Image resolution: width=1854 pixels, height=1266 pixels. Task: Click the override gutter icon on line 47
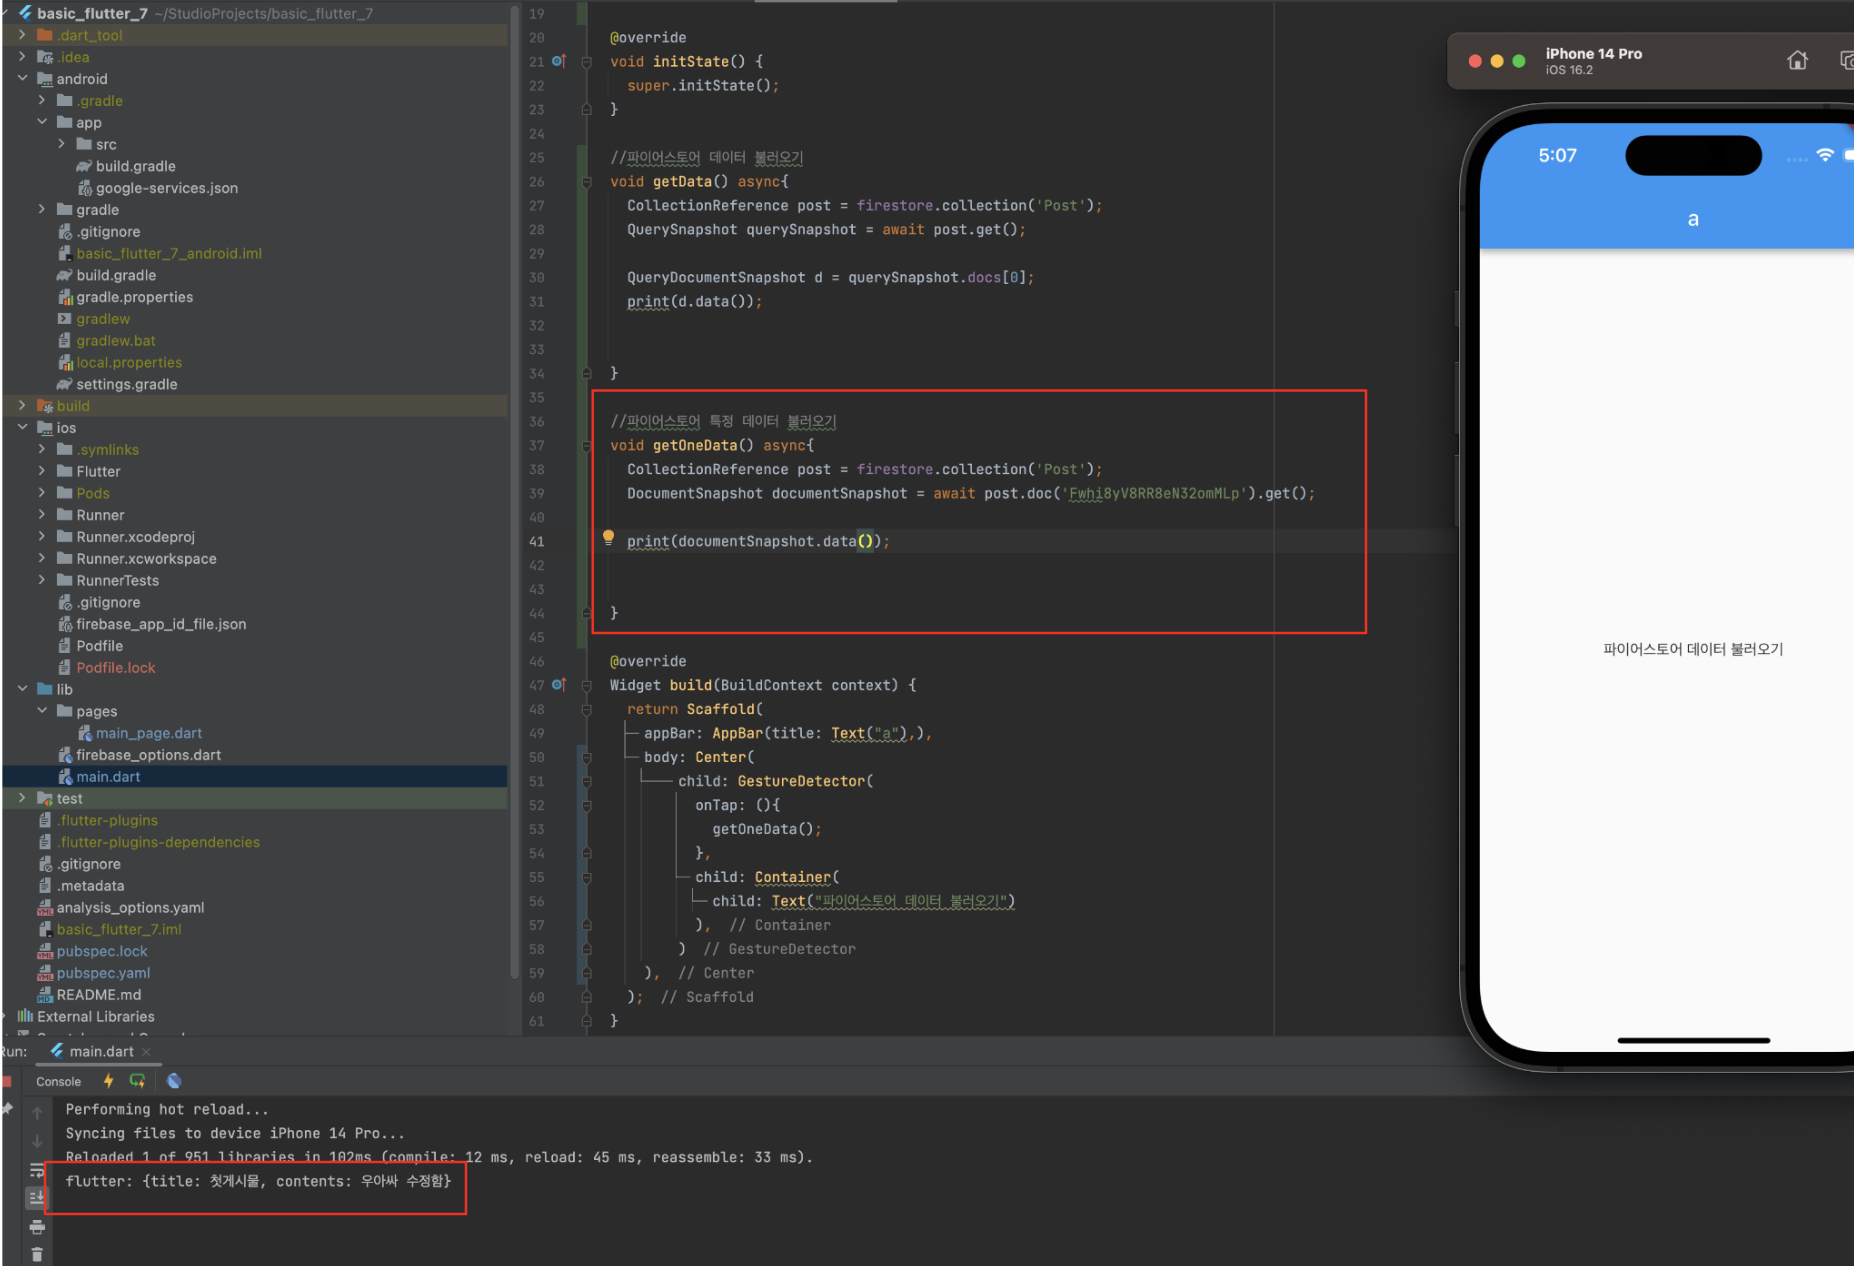click(x=559, y=685)
